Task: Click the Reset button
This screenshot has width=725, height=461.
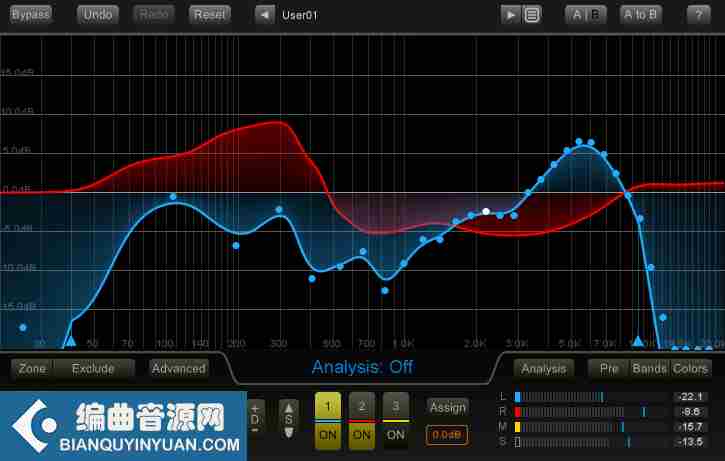Action: click(209, 14)
